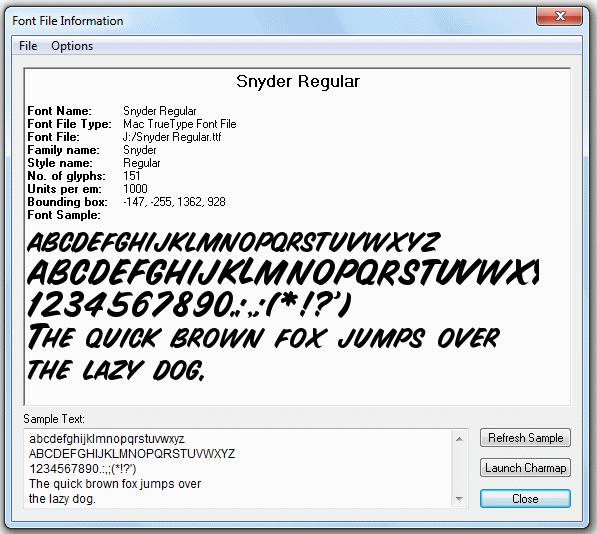Click the lowercase alphabet line in sample text
The height and width of the screenshot is (534, 597).
107,439
